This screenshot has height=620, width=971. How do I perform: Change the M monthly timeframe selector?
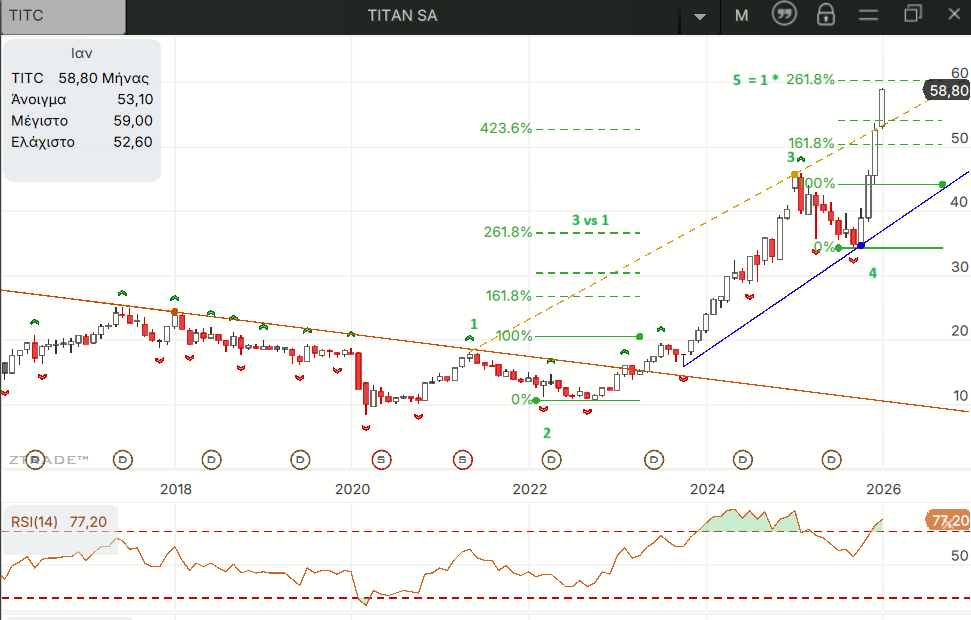(741, 15)
